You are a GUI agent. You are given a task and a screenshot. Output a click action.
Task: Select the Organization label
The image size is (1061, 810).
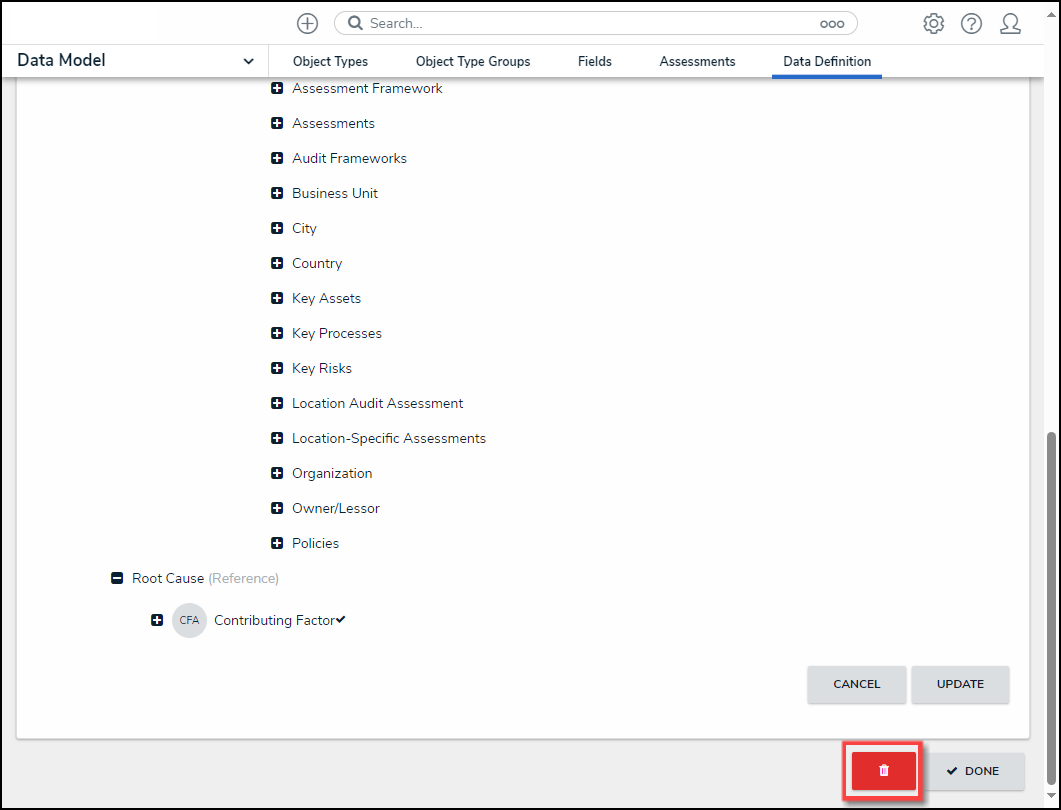point(332,474)
